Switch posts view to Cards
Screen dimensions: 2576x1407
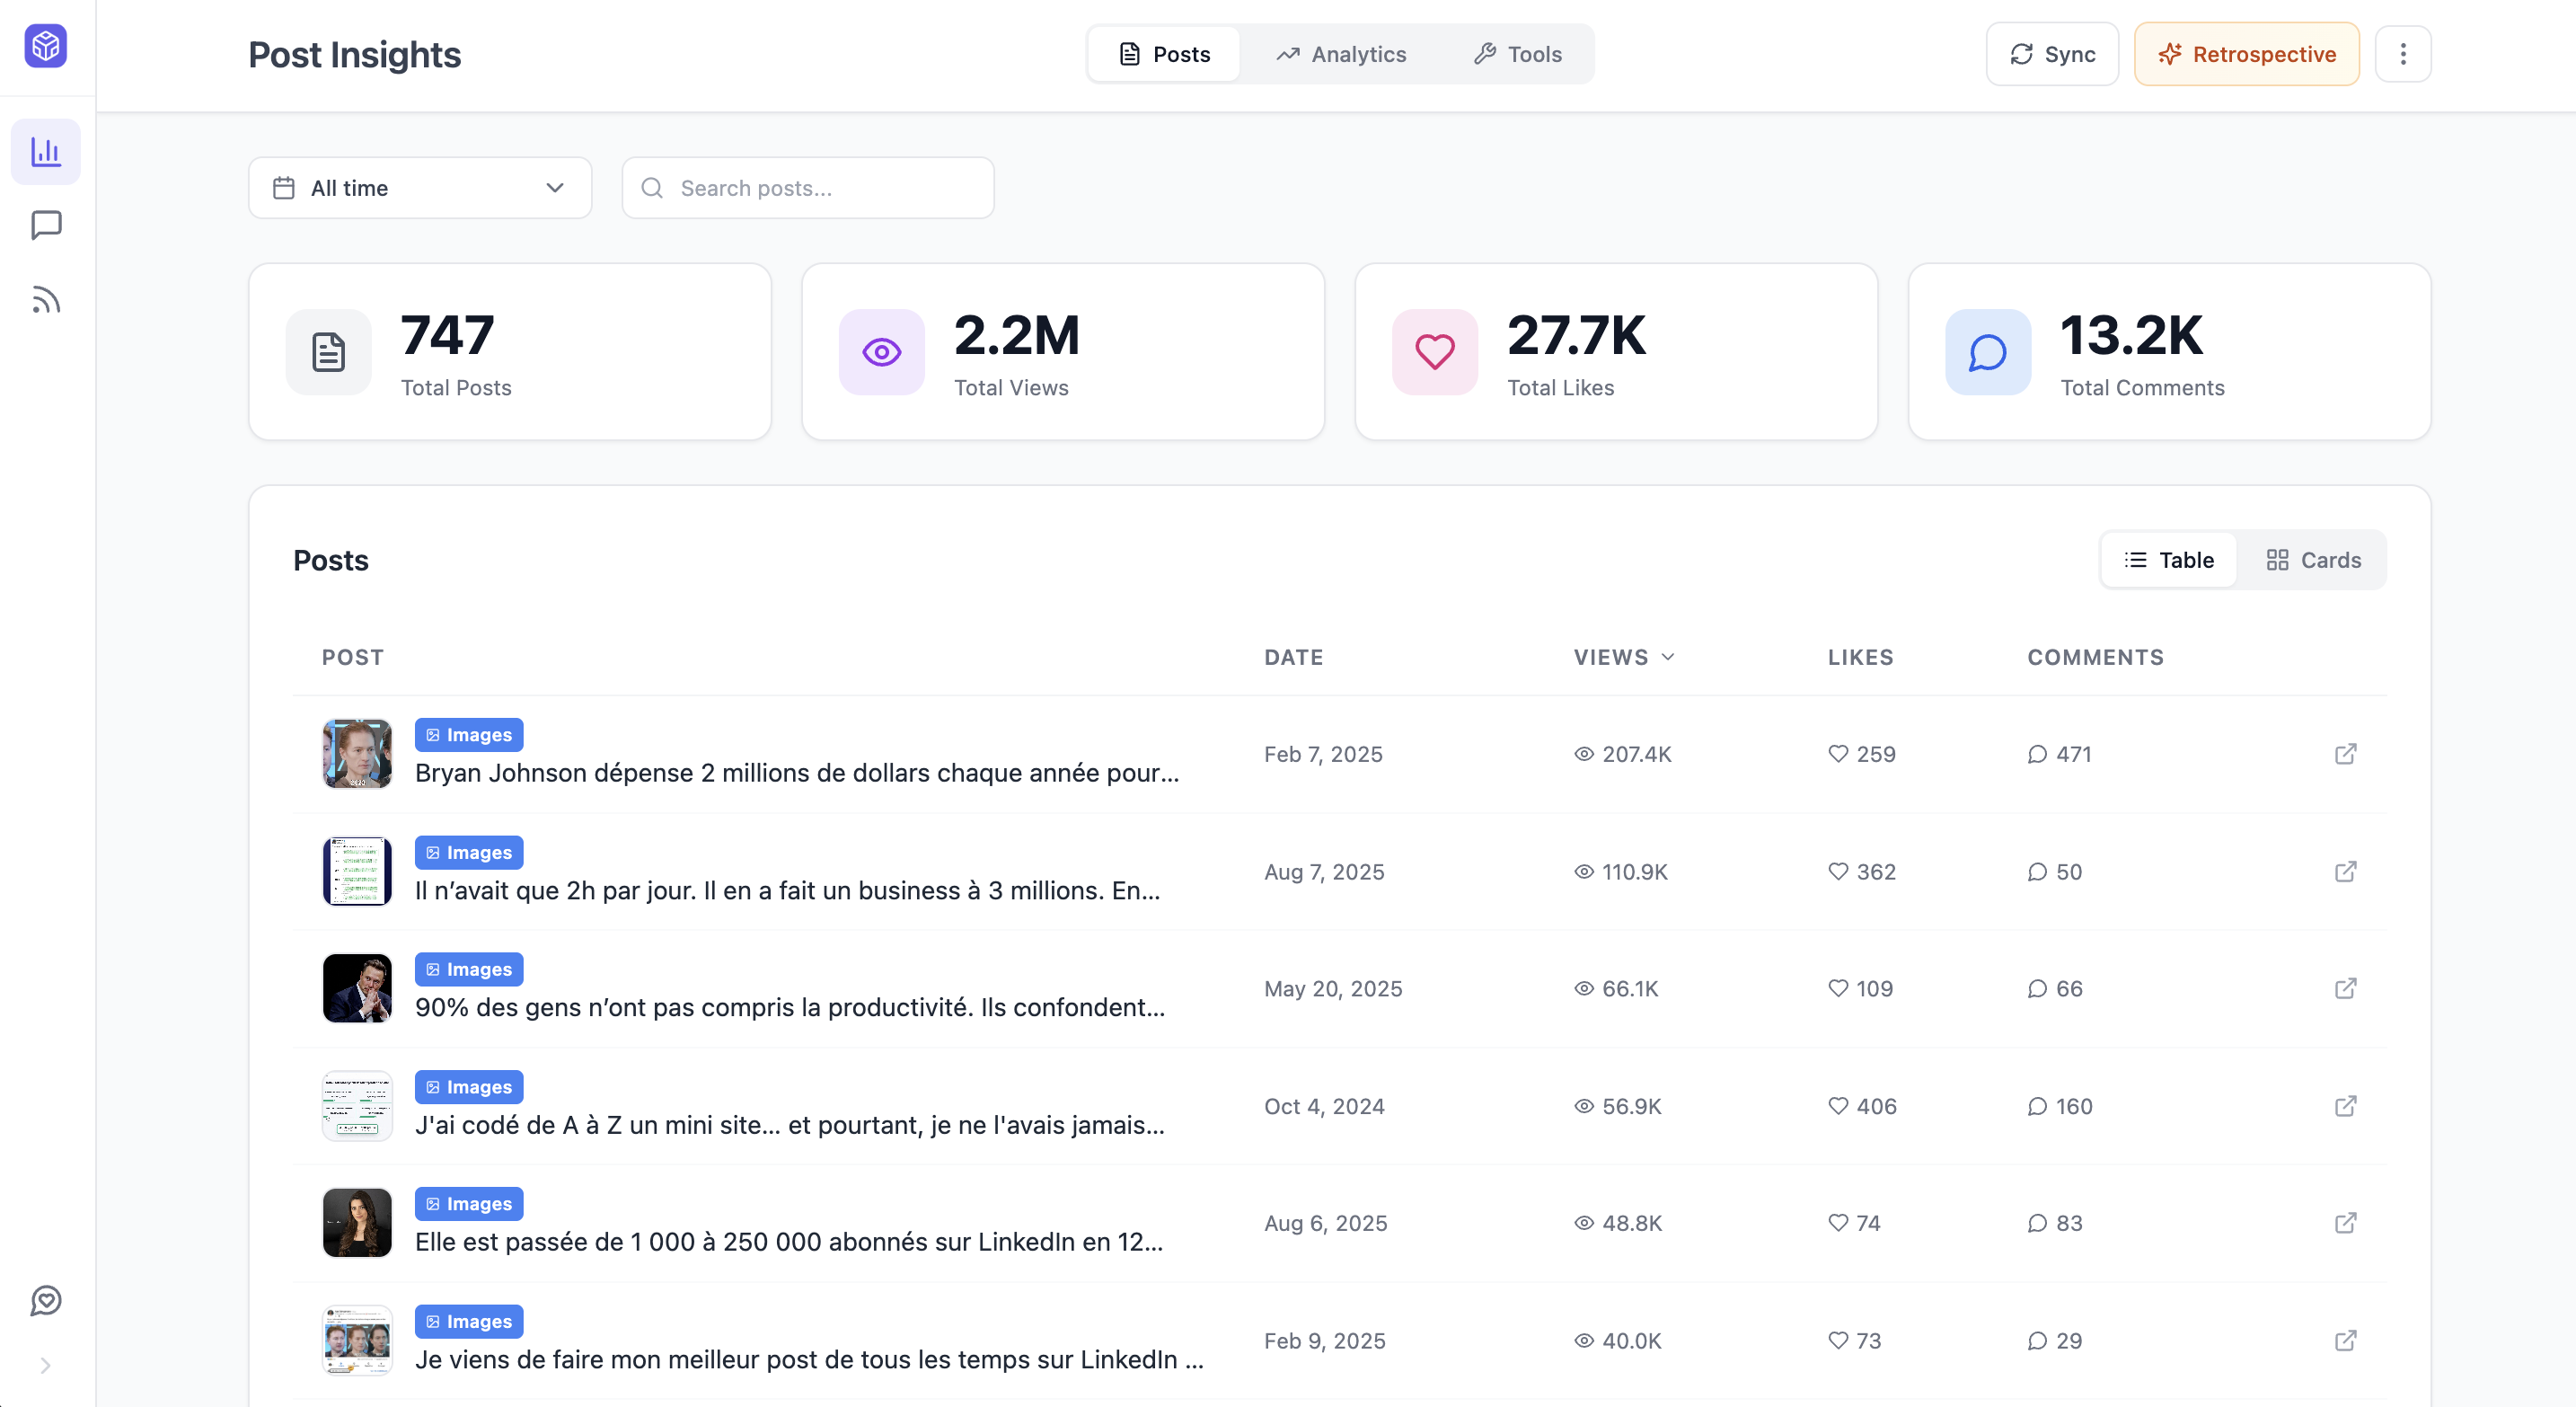(2313, 560)
